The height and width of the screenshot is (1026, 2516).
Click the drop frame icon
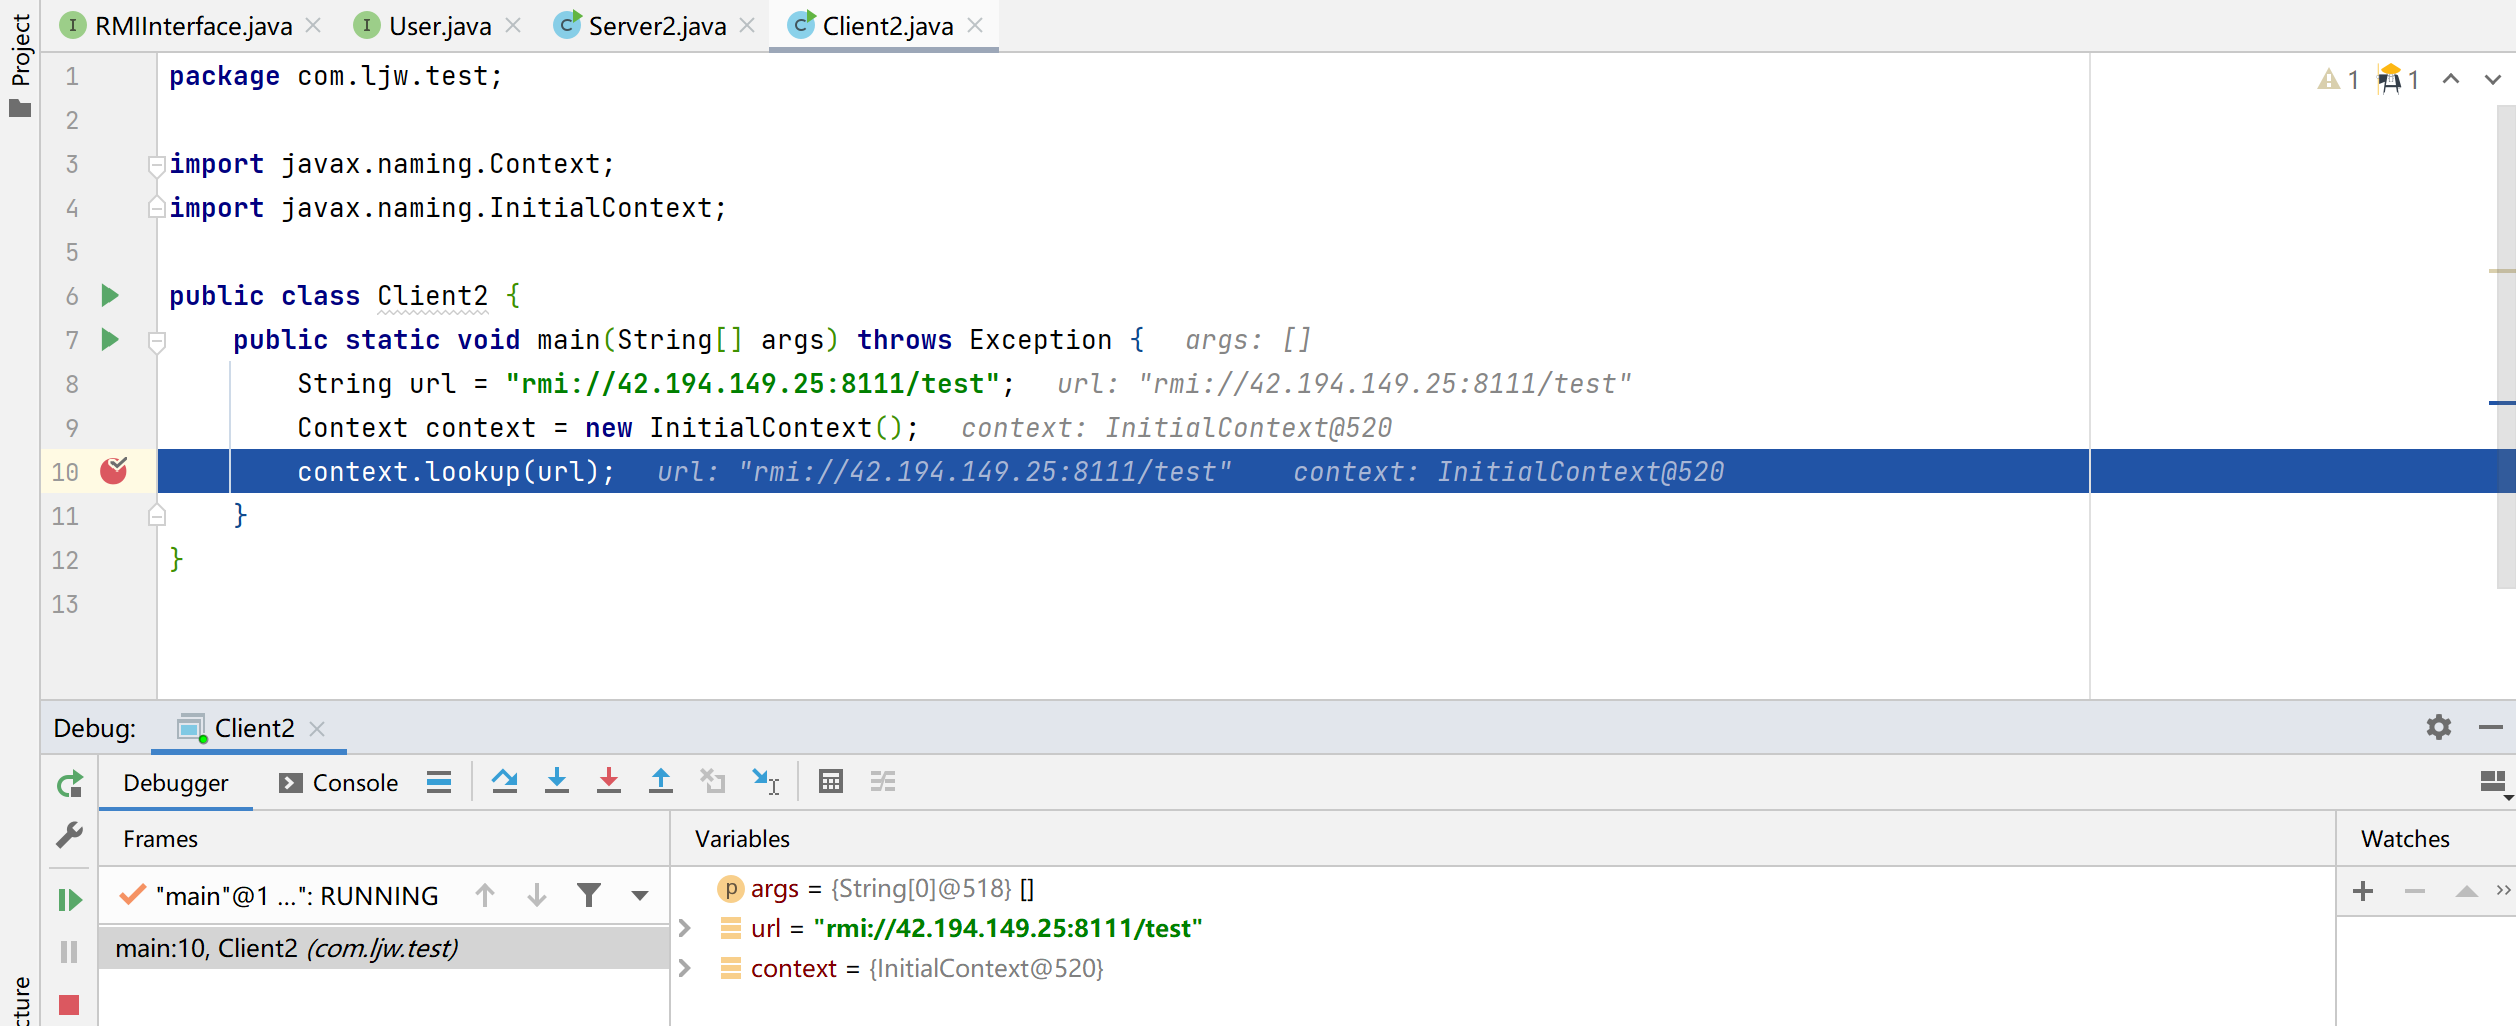tap(713, 781)
